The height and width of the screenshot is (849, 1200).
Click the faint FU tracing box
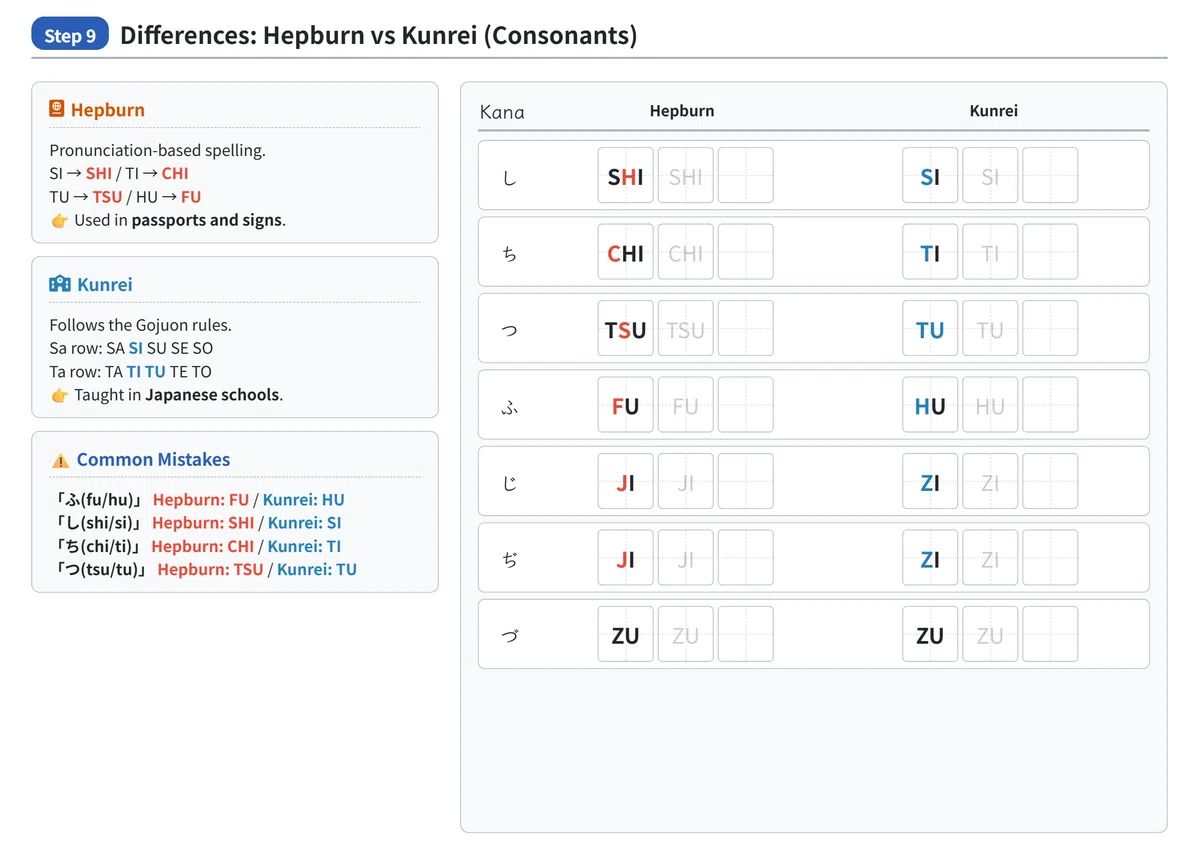[686, 405]
